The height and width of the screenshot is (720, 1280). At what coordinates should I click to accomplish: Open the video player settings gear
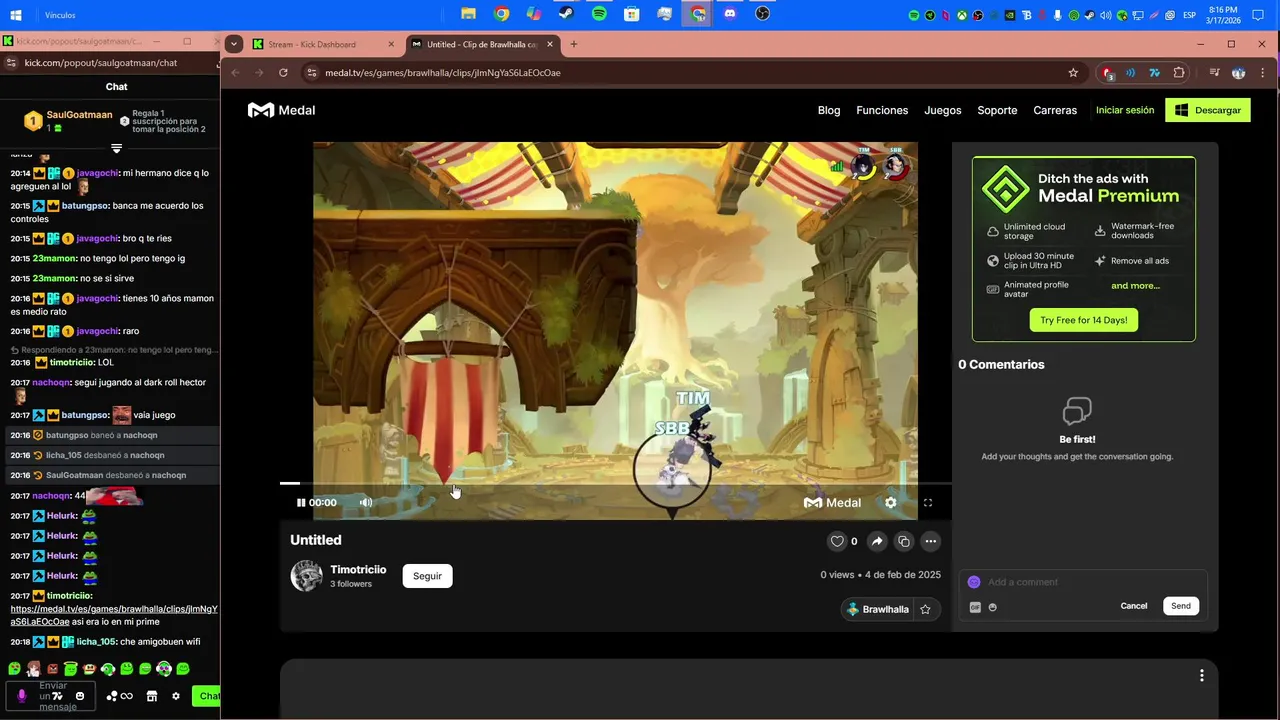tap(891, 503)
